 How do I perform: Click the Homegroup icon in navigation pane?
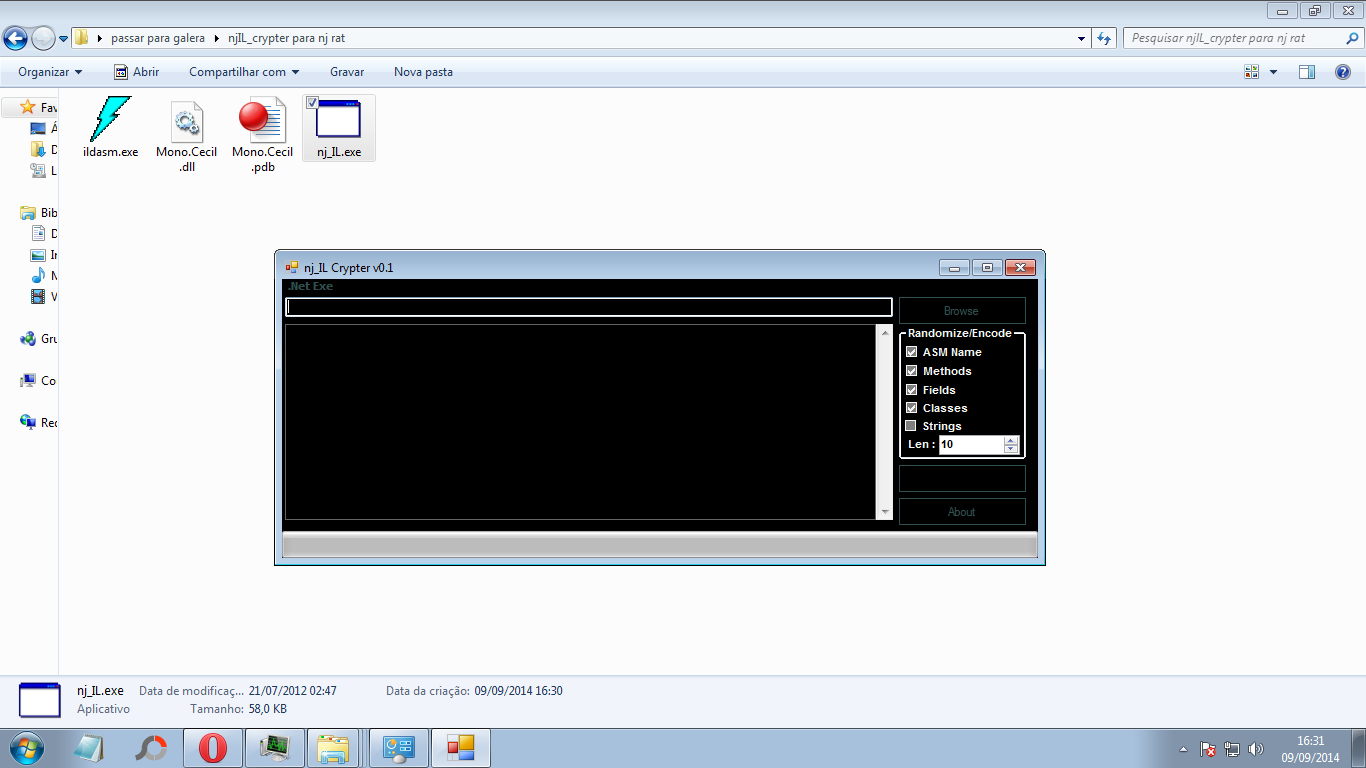[28, 339]
